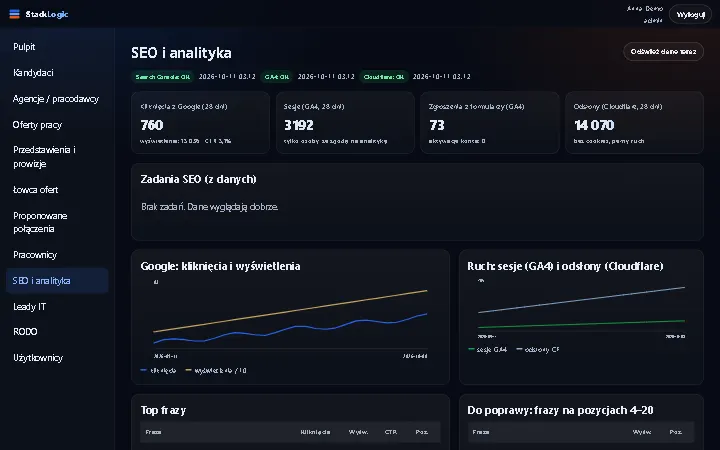This screenshot has height=450, width=720.
Task: Select the active SEO i analityka item
Action: coord(57,281)
